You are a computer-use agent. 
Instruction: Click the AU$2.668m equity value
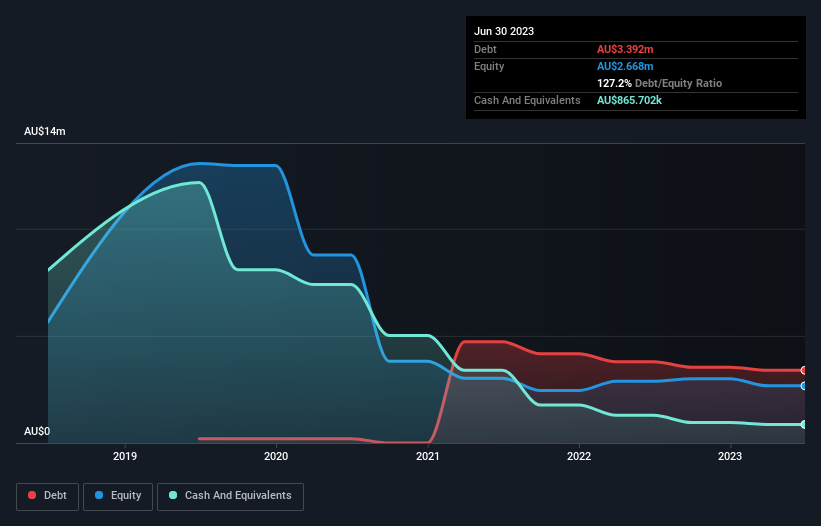(625, 66)
